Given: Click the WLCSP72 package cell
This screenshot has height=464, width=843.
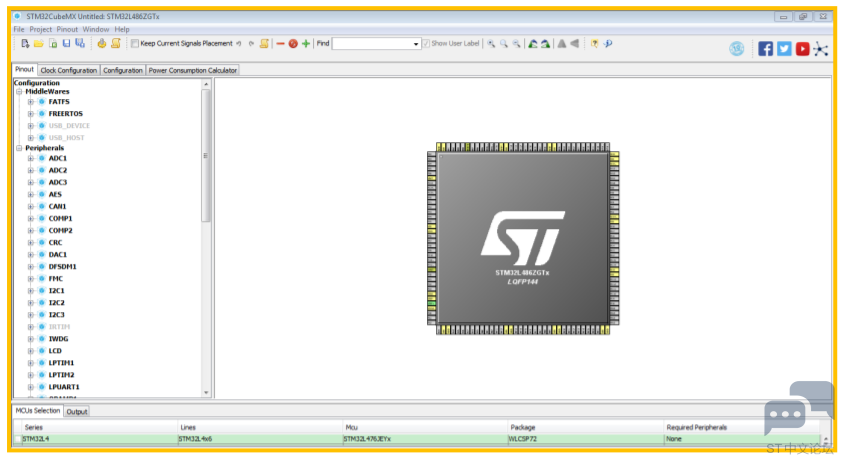Looking at the screenshot, I should coord(585,439).
